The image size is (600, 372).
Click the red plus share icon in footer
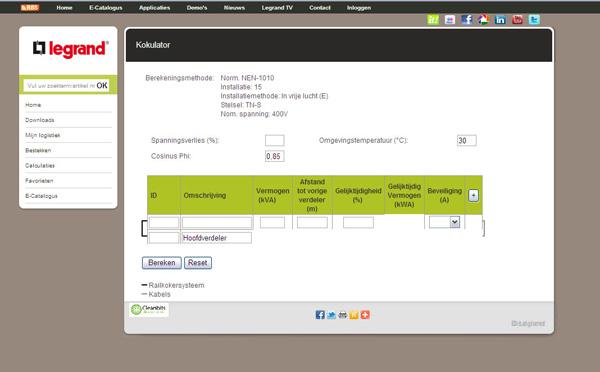coord(365,315)
